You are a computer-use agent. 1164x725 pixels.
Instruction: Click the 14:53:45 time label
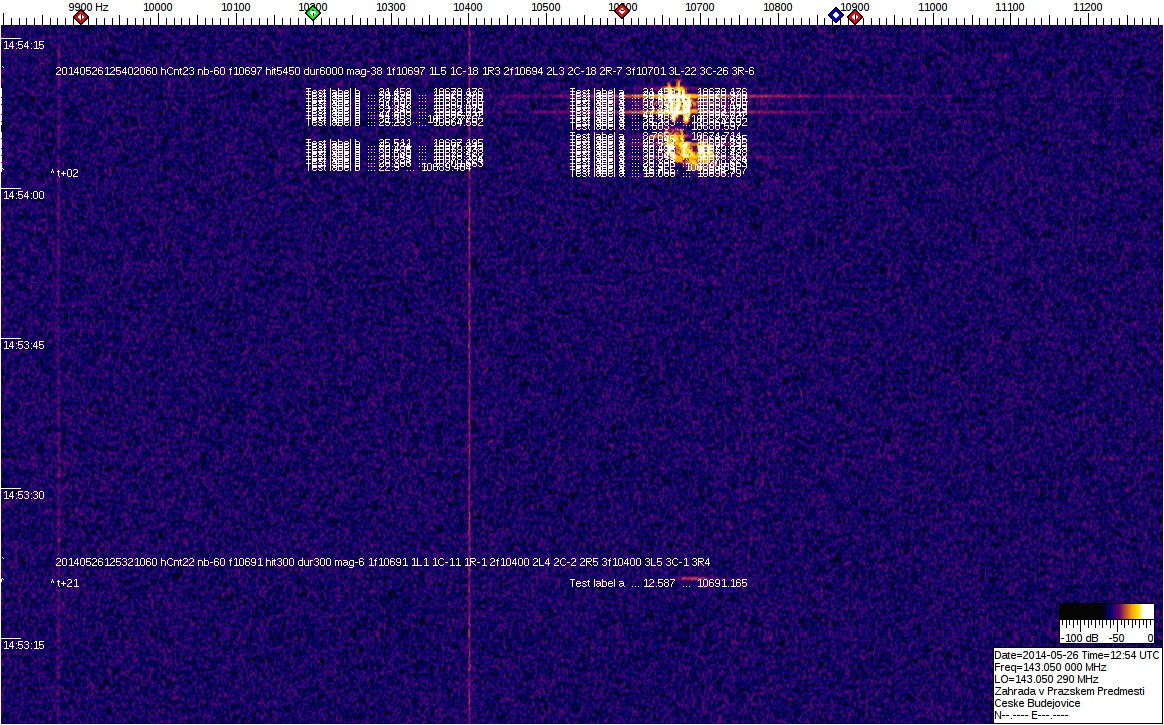click(23, 346)
